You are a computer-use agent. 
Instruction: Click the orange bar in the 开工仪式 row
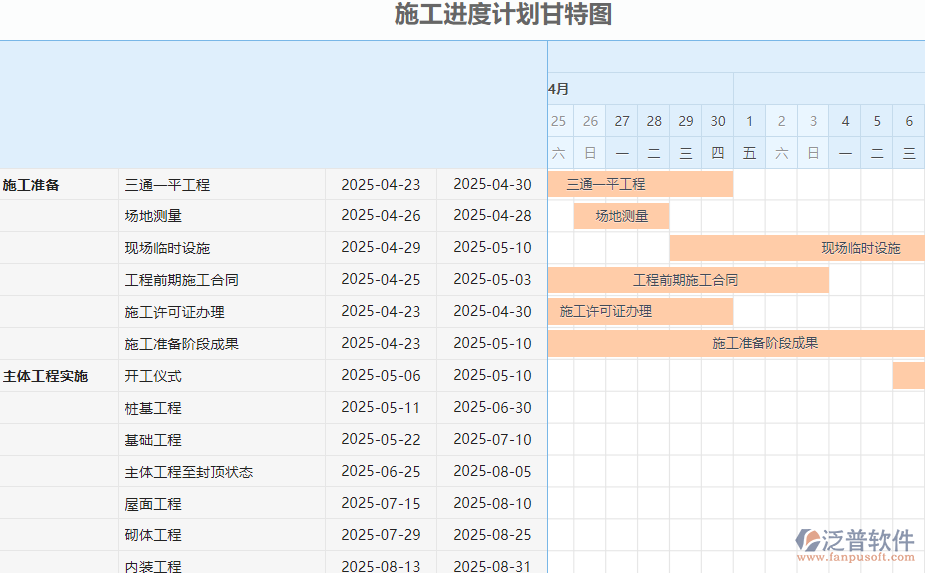click(908, 376)
